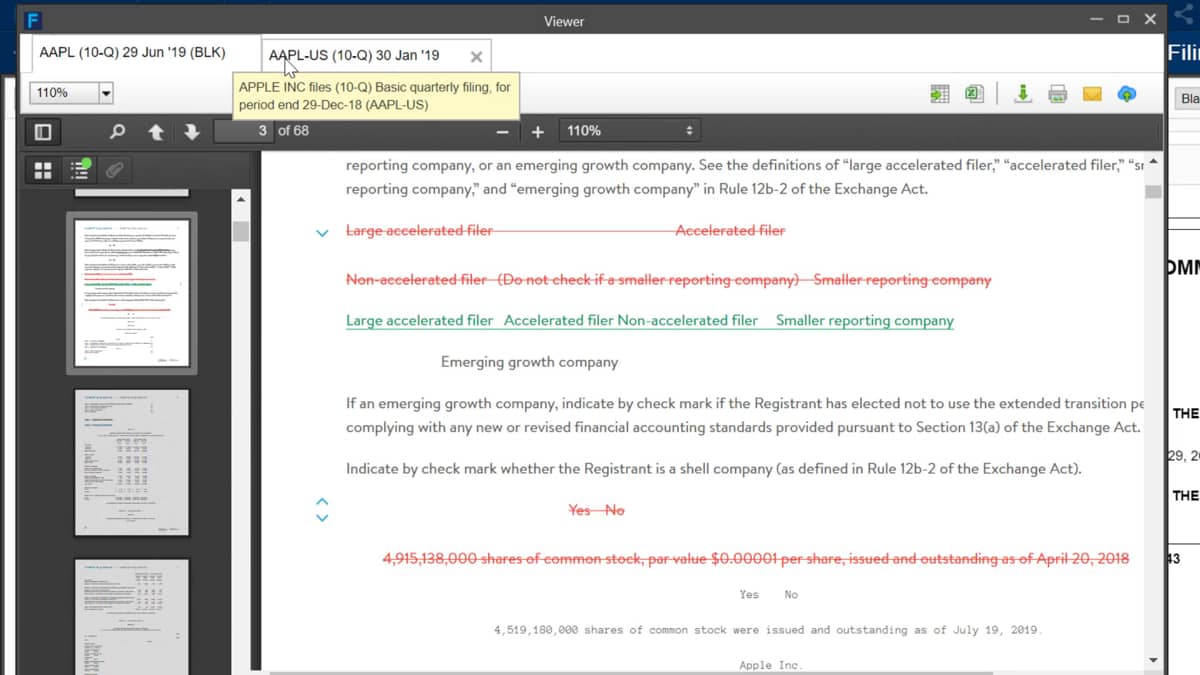Click 'Apple Inc.' text at page bottom
Viewport: 1200px width, 675px height.
(x=770, y=665)
